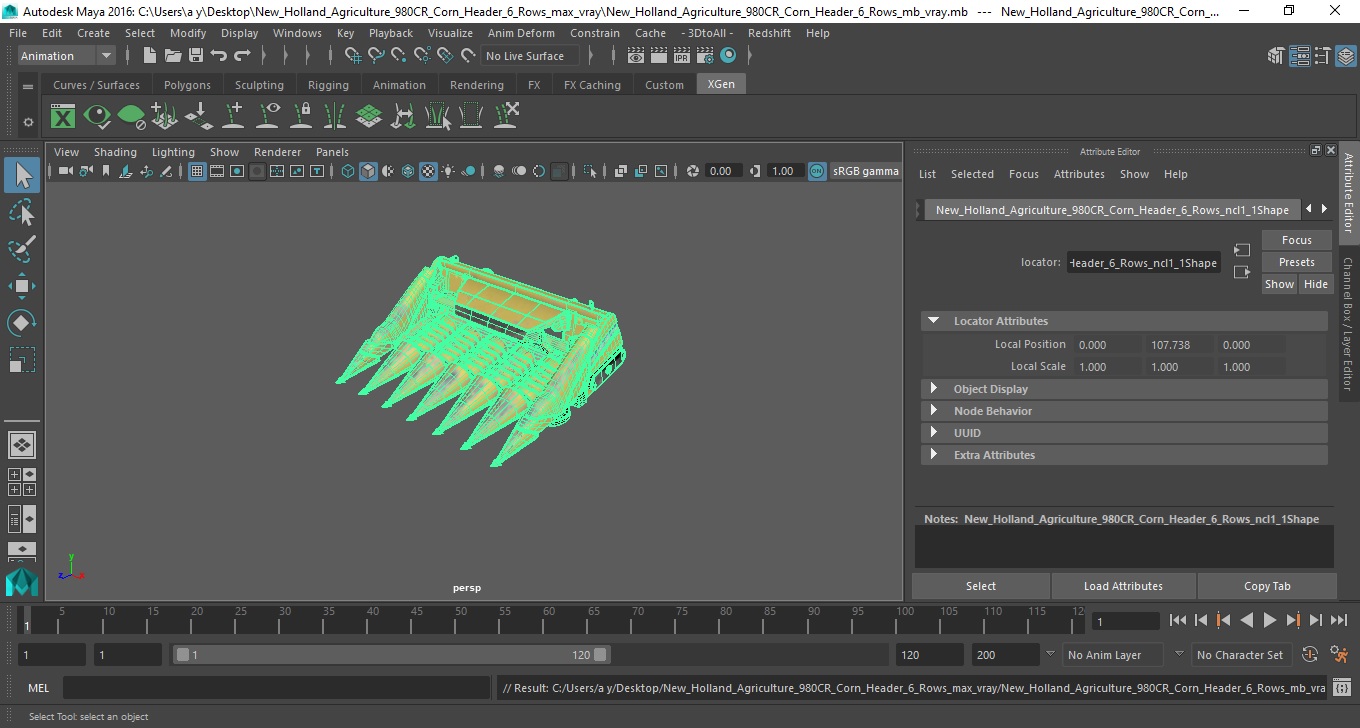Enable snap to points magnet icon

coord(400,56)
